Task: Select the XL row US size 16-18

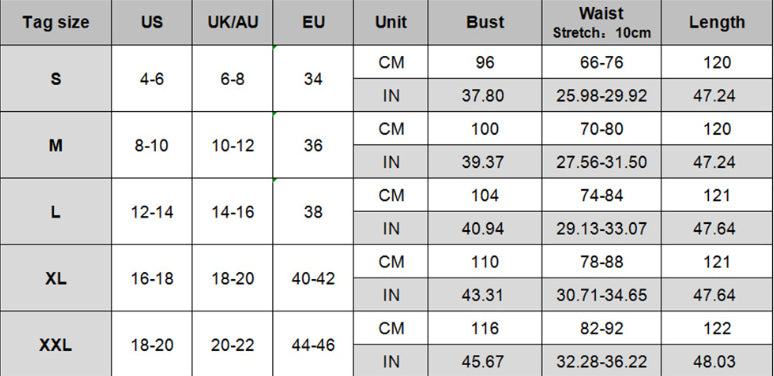Action: [x=152, y=278]
